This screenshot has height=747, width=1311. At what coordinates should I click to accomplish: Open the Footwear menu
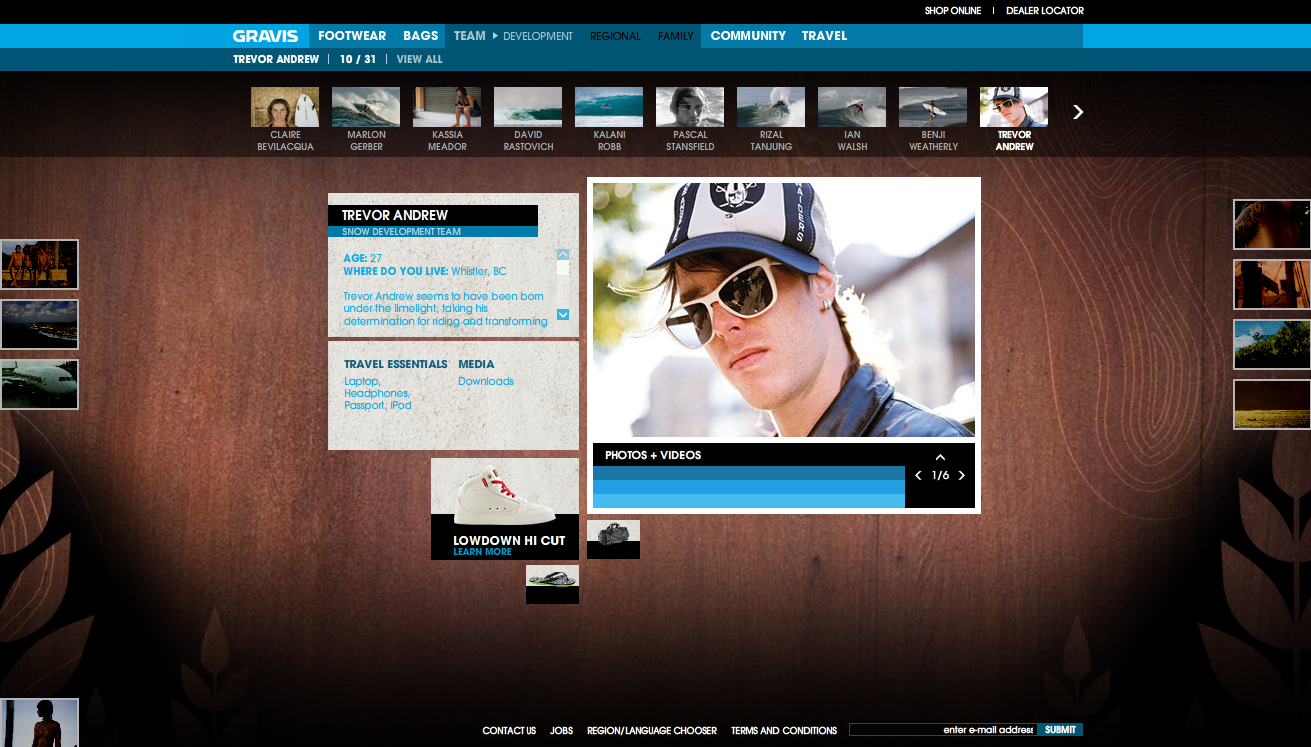pos(352,36)
